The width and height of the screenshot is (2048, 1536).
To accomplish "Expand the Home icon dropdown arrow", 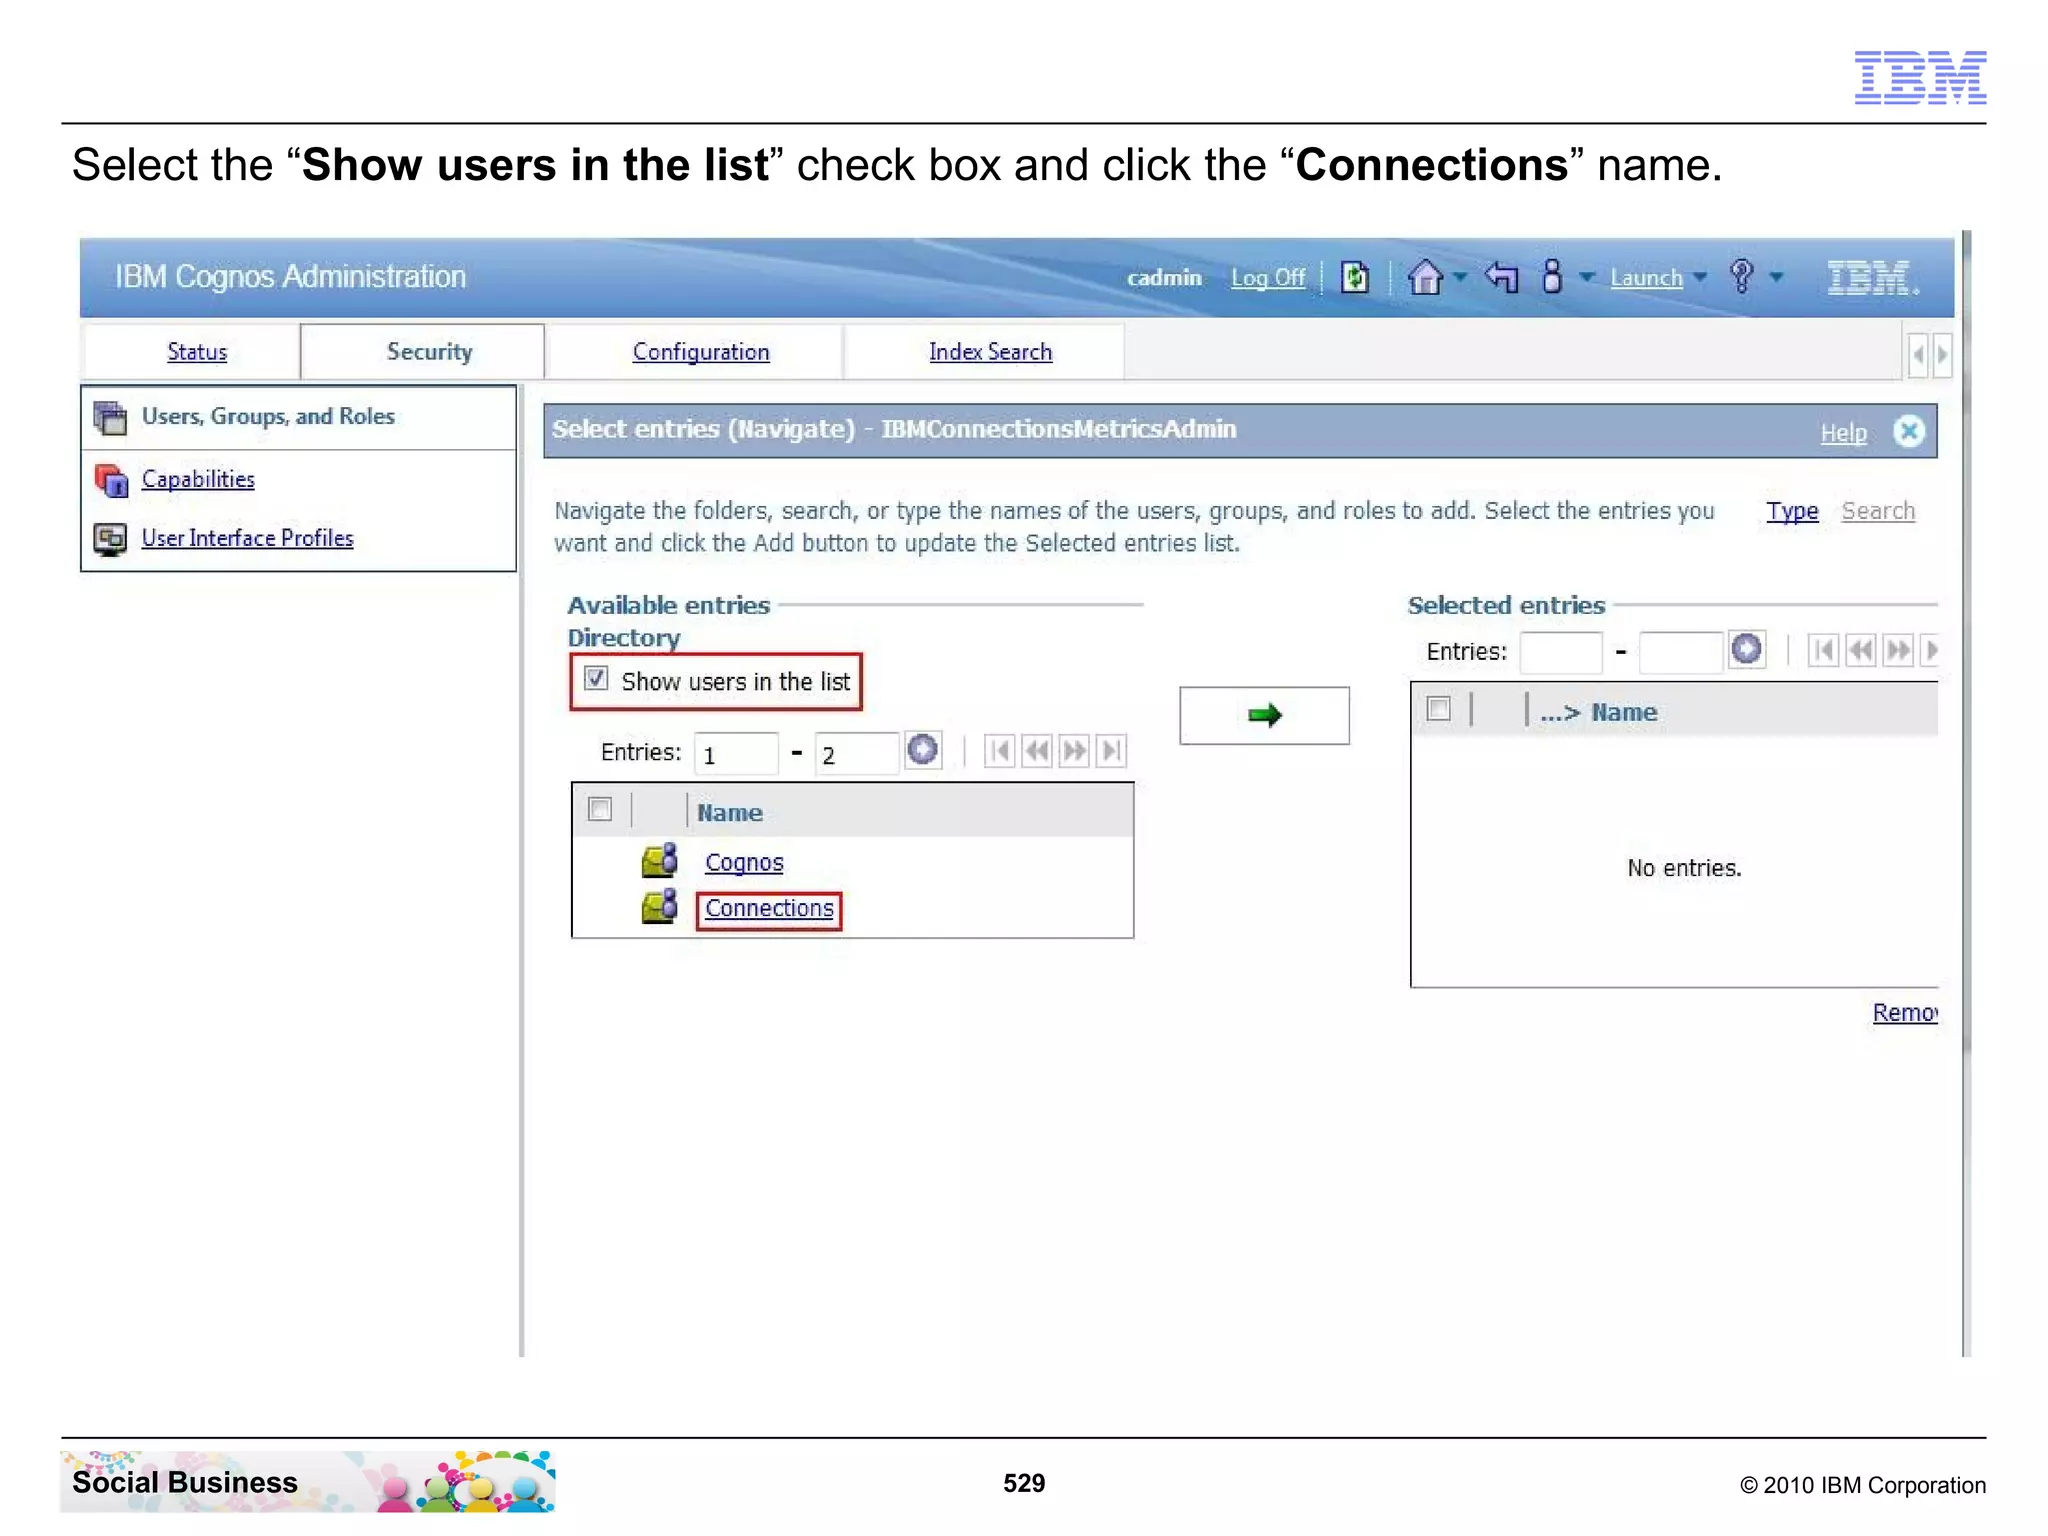I will (x=1461, y=277).
